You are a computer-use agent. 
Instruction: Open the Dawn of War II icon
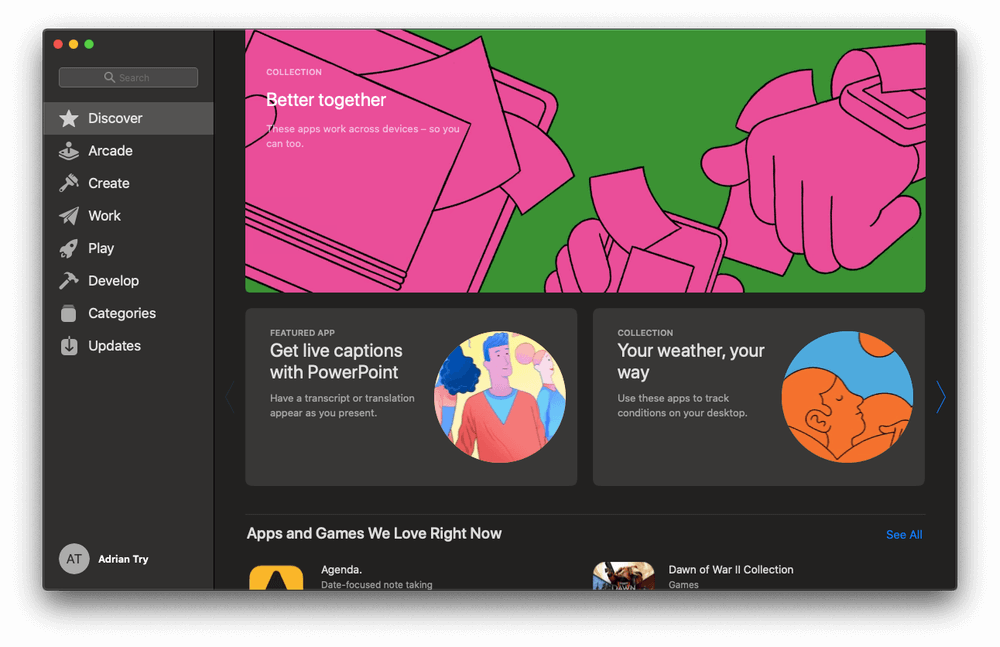(623, 576)
